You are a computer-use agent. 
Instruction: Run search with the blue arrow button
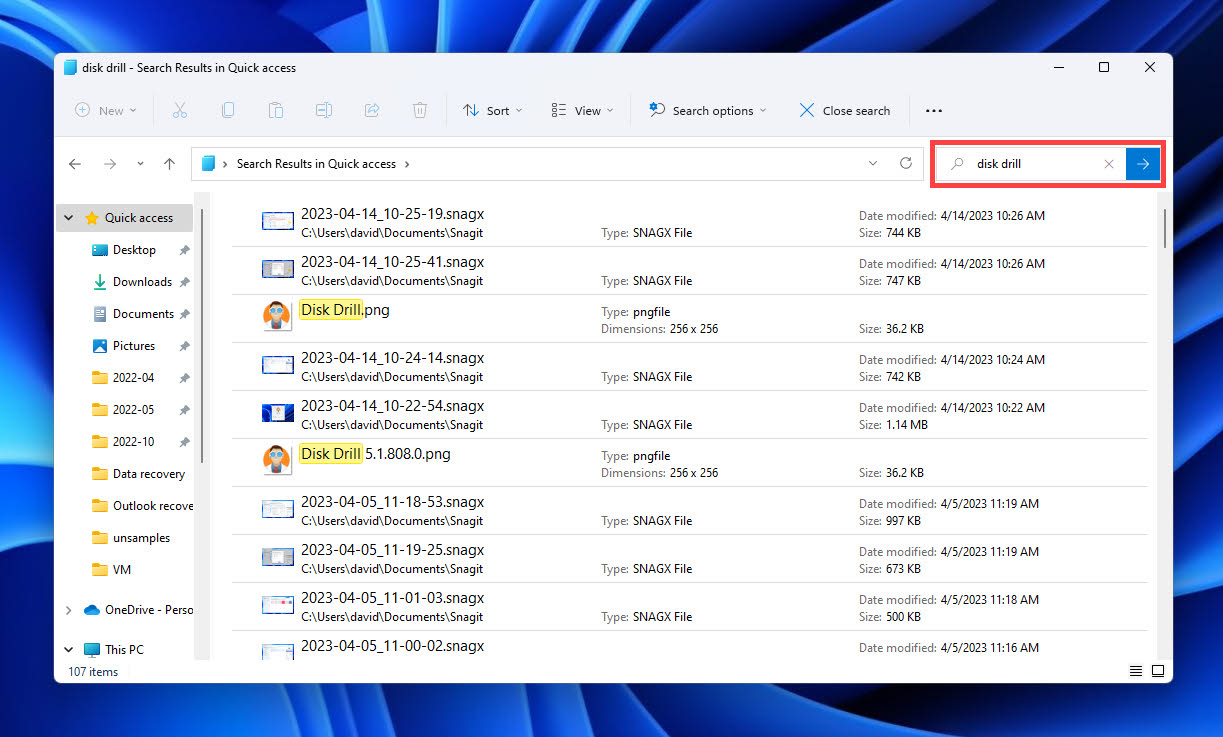click(1143, 164)
